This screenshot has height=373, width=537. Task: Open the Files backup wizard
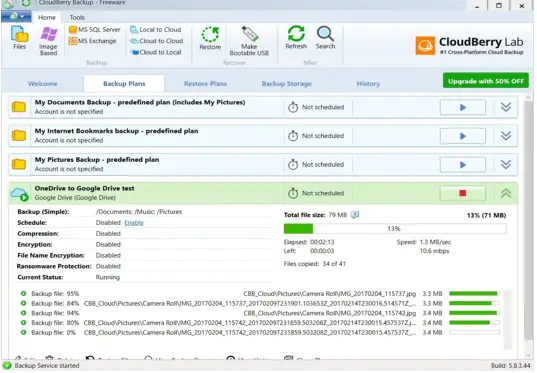20,38
